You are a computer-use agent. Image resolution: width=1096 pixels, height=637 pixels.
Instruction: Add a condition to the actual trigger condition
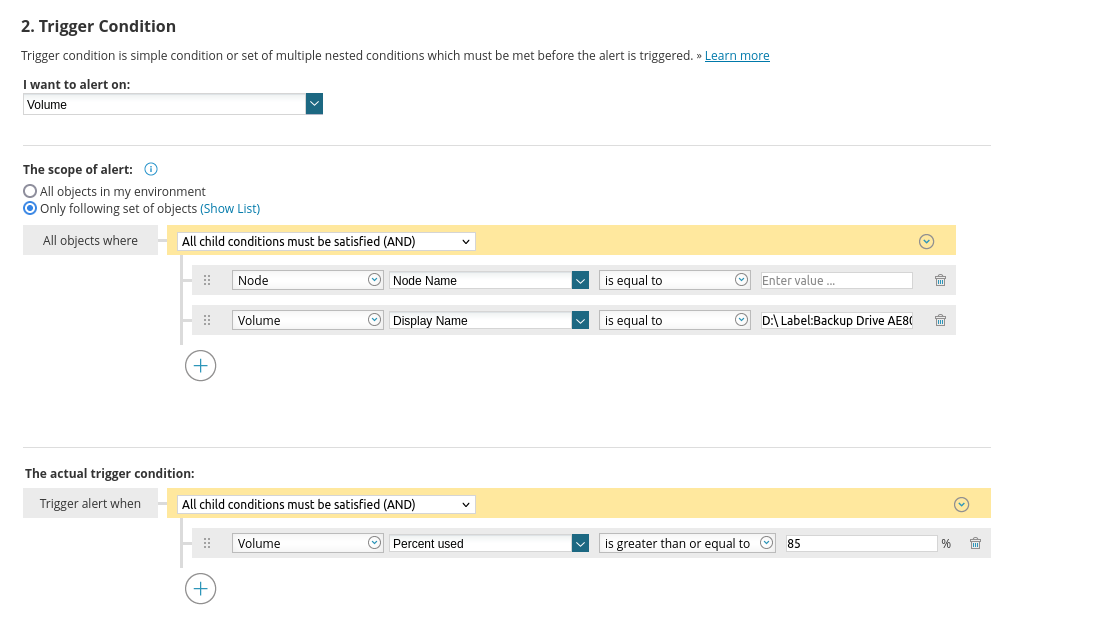(201, 589)
